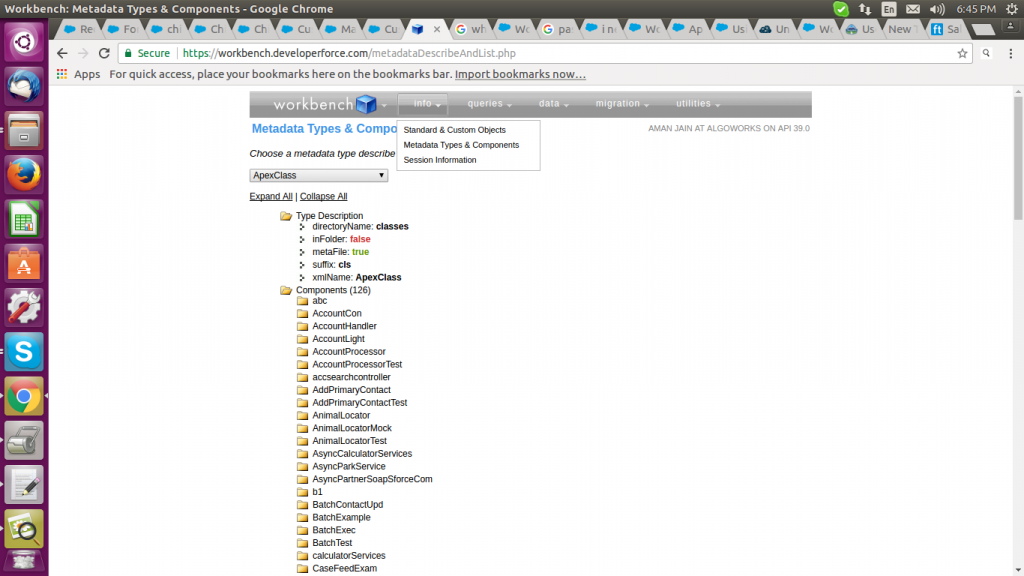Bookmark this page with star icon
Viewport: 1024px width, 576px height.
point(962,54)
